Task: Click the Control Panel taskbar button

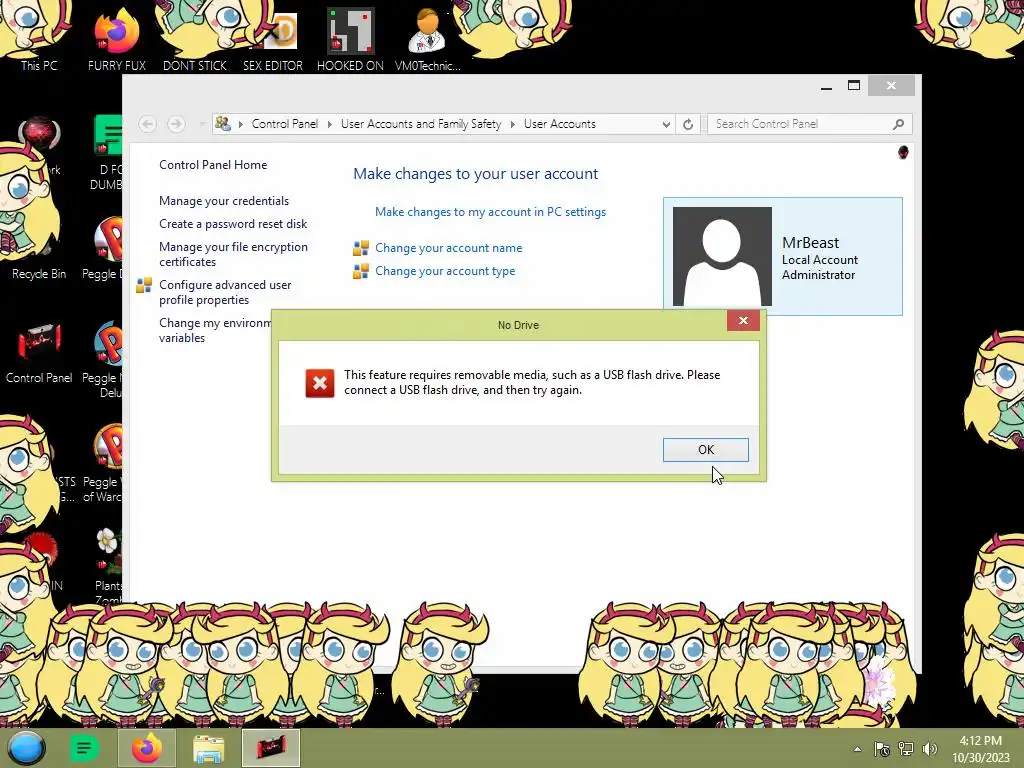Action: click(271, 748)
